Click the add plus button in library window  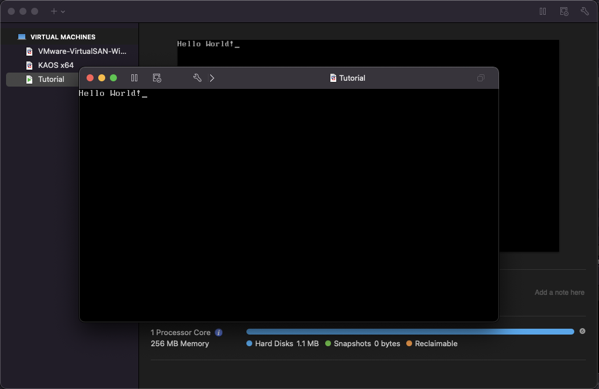[54, 11]
